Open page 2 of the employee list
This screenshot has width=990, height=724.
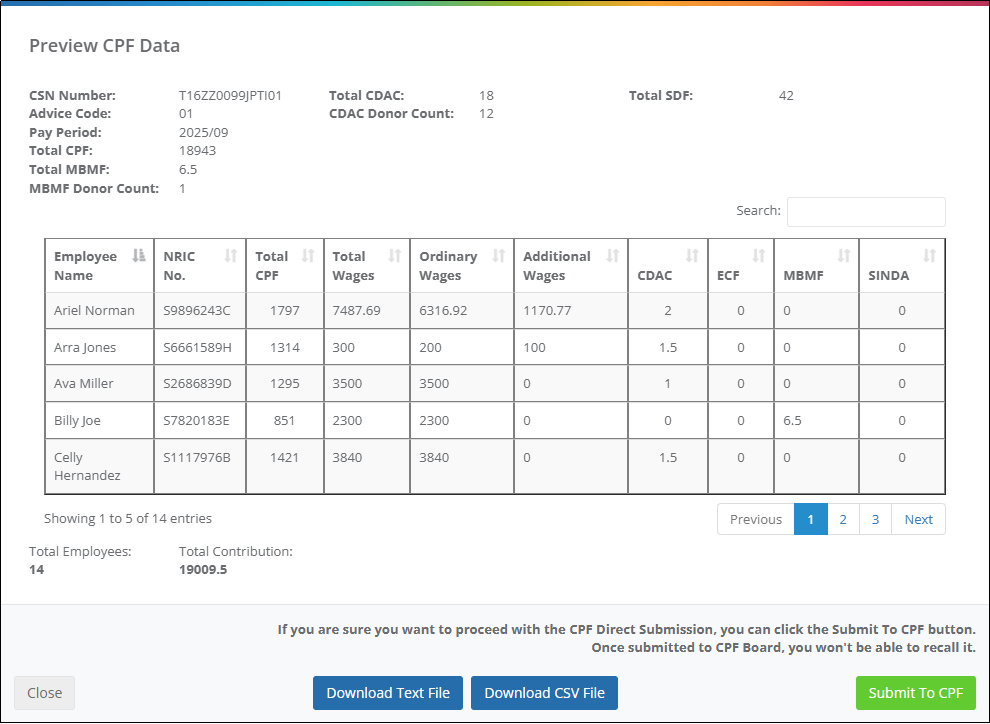[x=843, y=519]
